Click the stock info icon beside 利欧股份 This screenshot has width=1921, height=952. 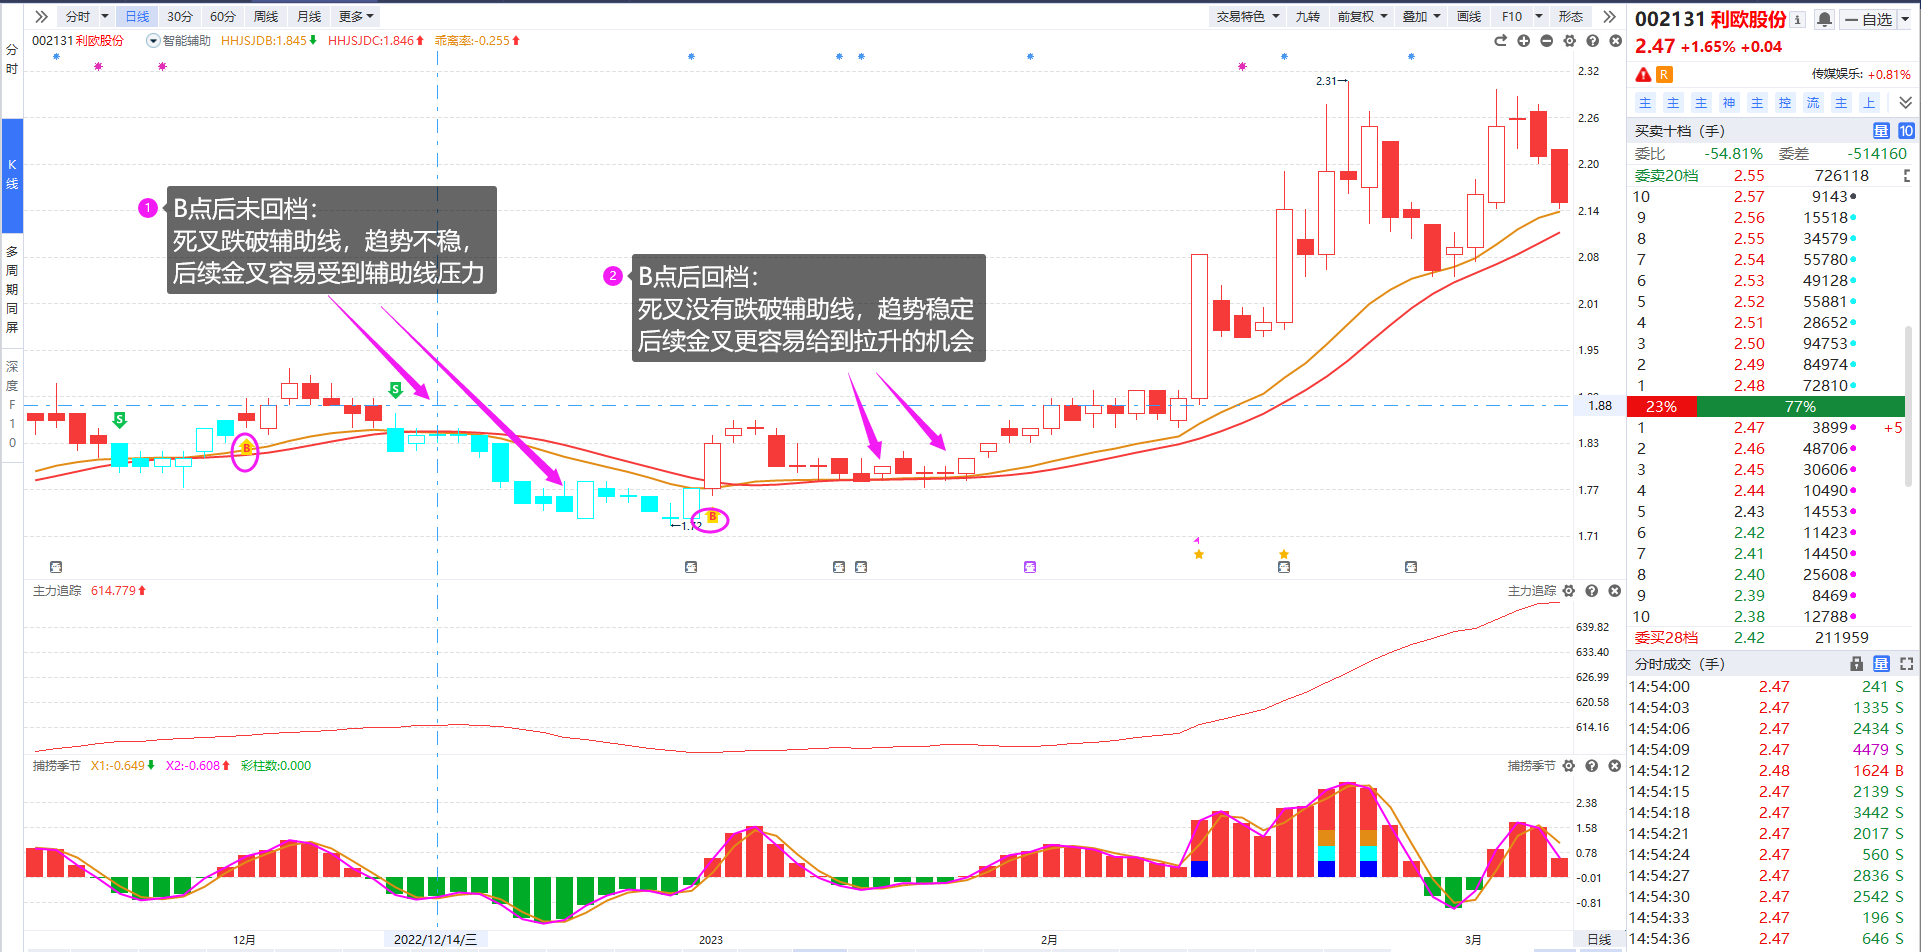click(1798, 19)
